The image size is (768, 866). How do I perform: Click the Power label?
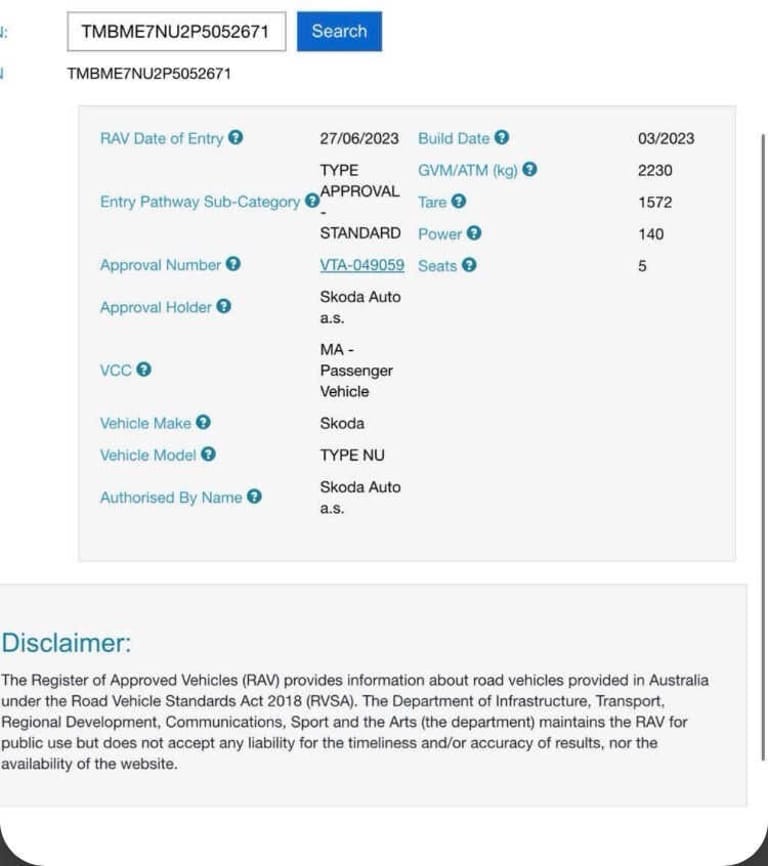(x=440, y=234)
